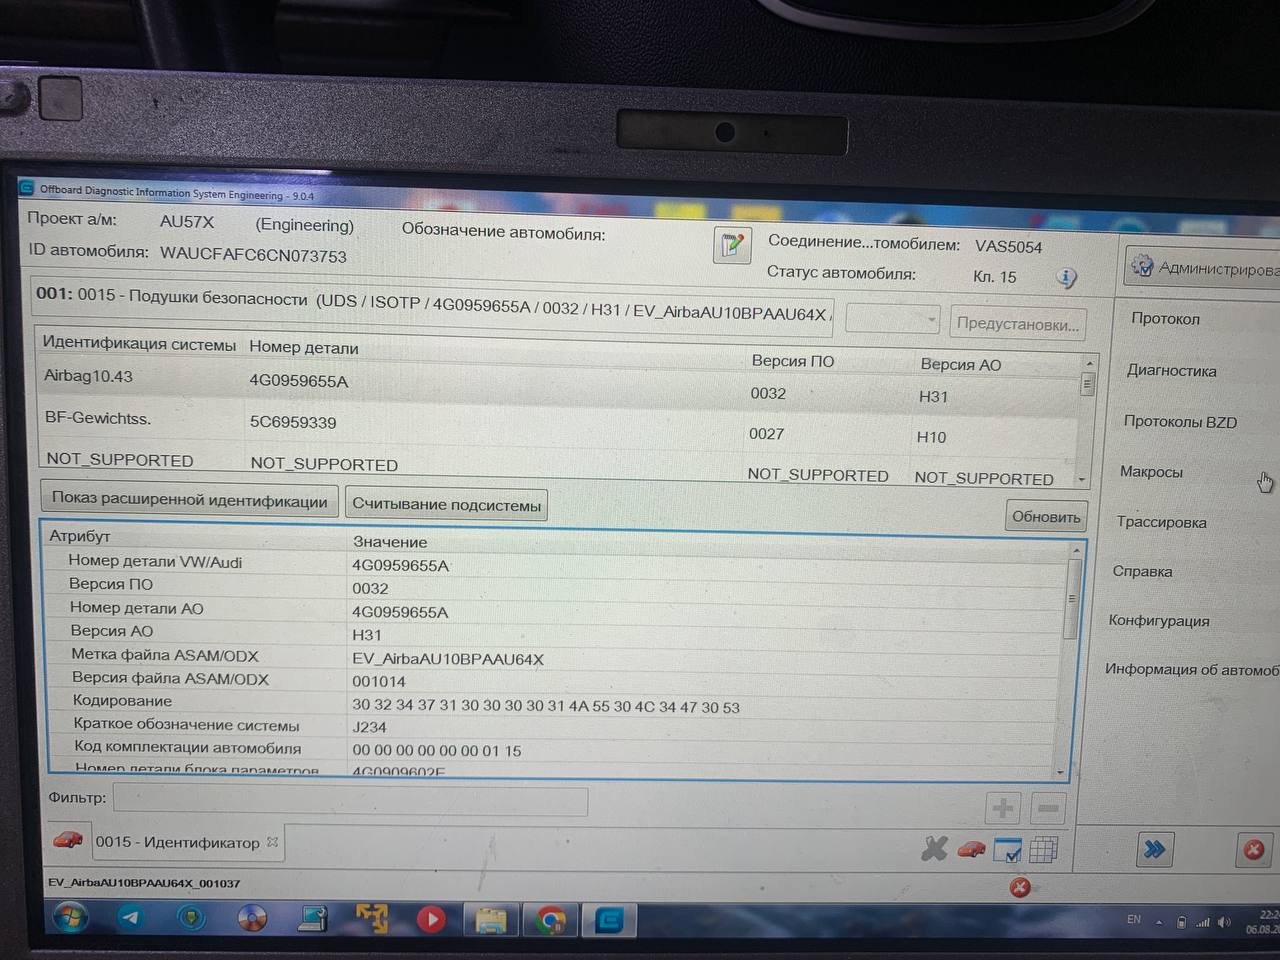Click the Номер детали column header
1280x960 pixels.
pos(303,347)
